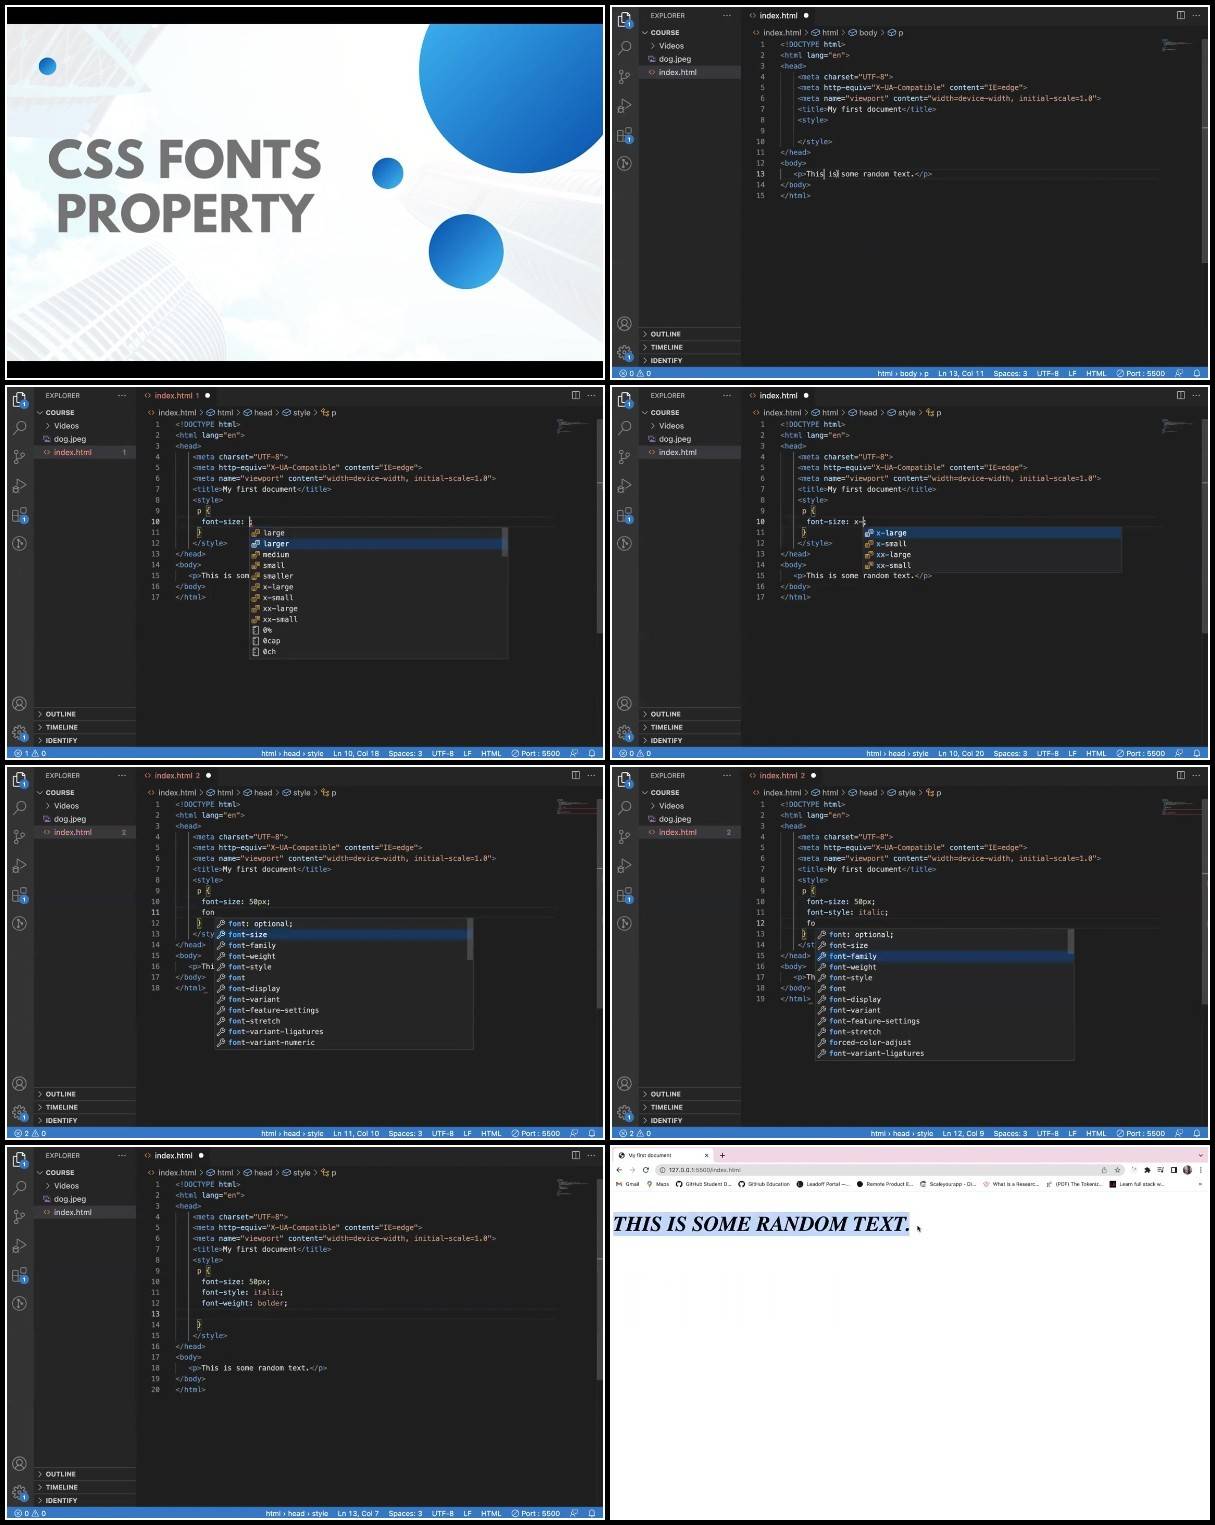Image resolution: width=1215 pixels, height=1525 pixels.
Task: Open Manage gear in the editor at Ln 13, Col 7
Action: coord(19,1492)
